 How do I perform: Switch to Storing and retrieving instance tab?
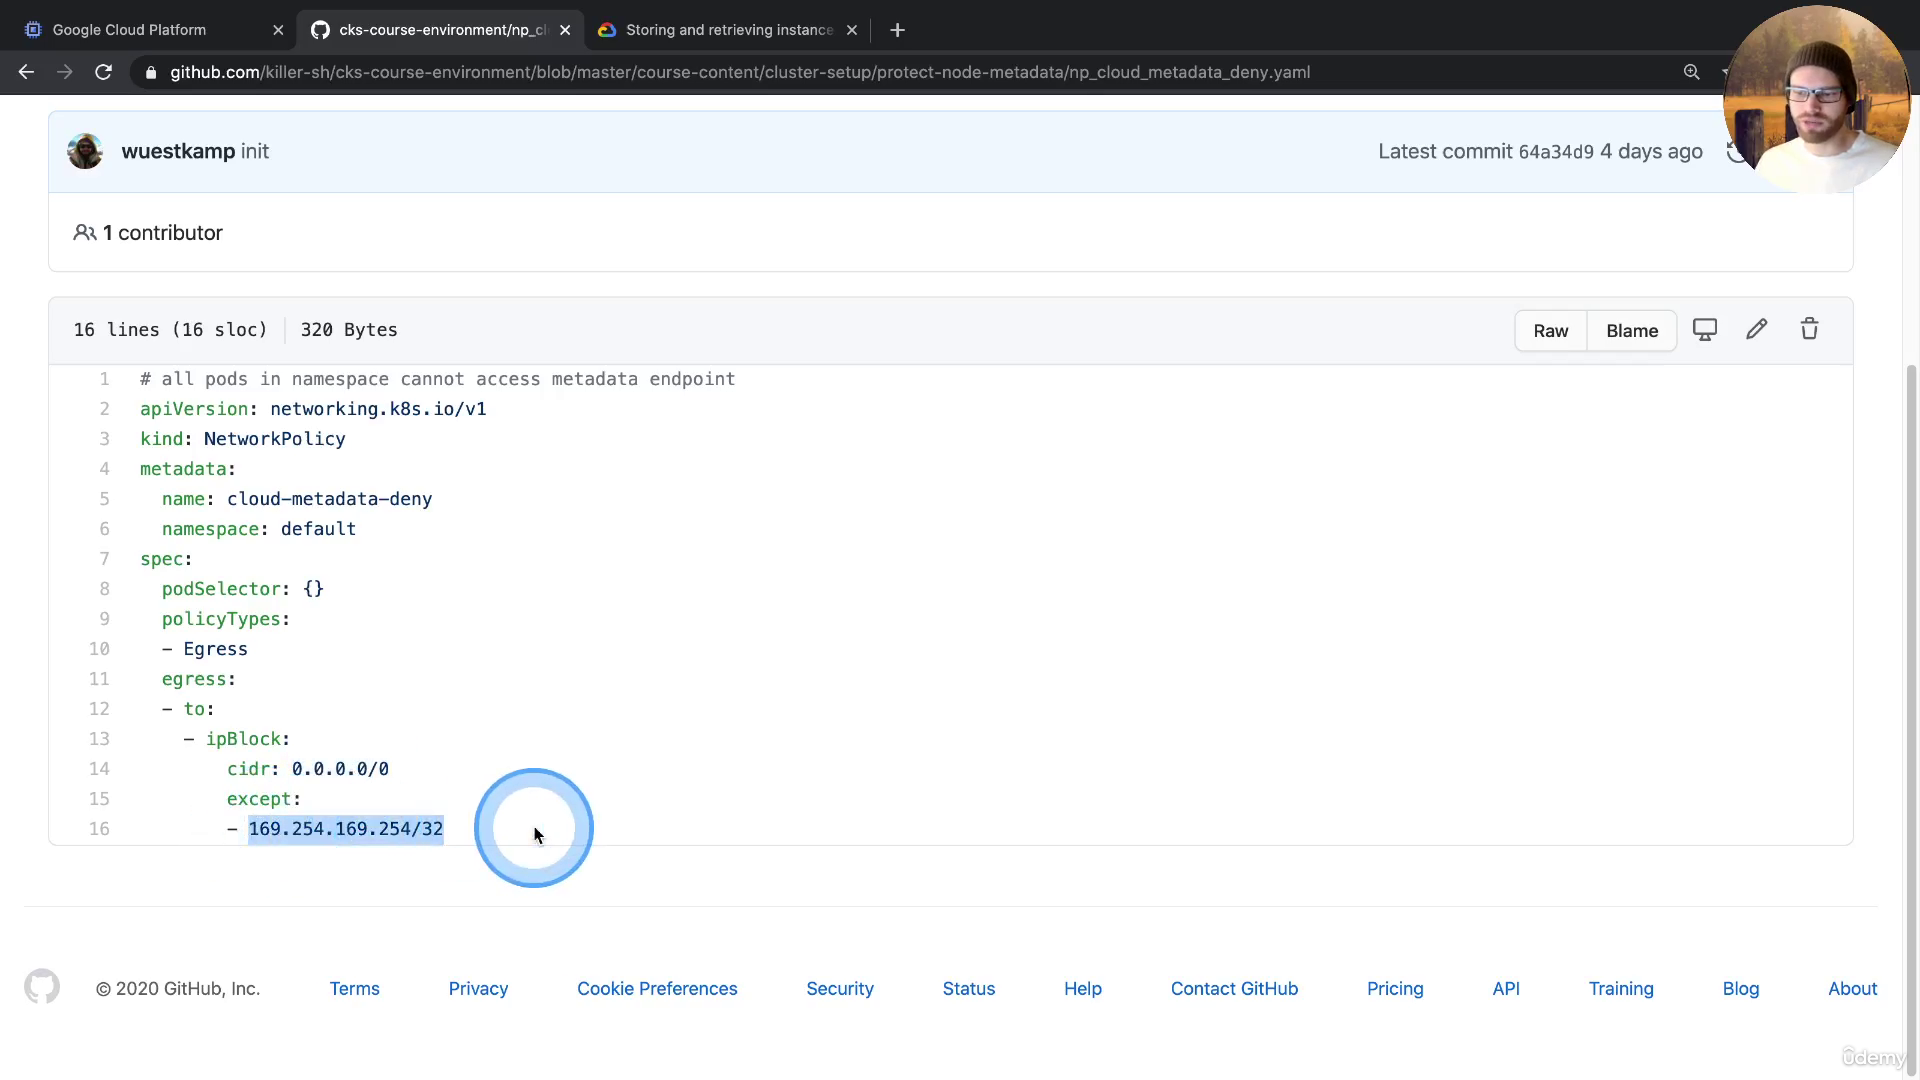(x=728, y=30)
